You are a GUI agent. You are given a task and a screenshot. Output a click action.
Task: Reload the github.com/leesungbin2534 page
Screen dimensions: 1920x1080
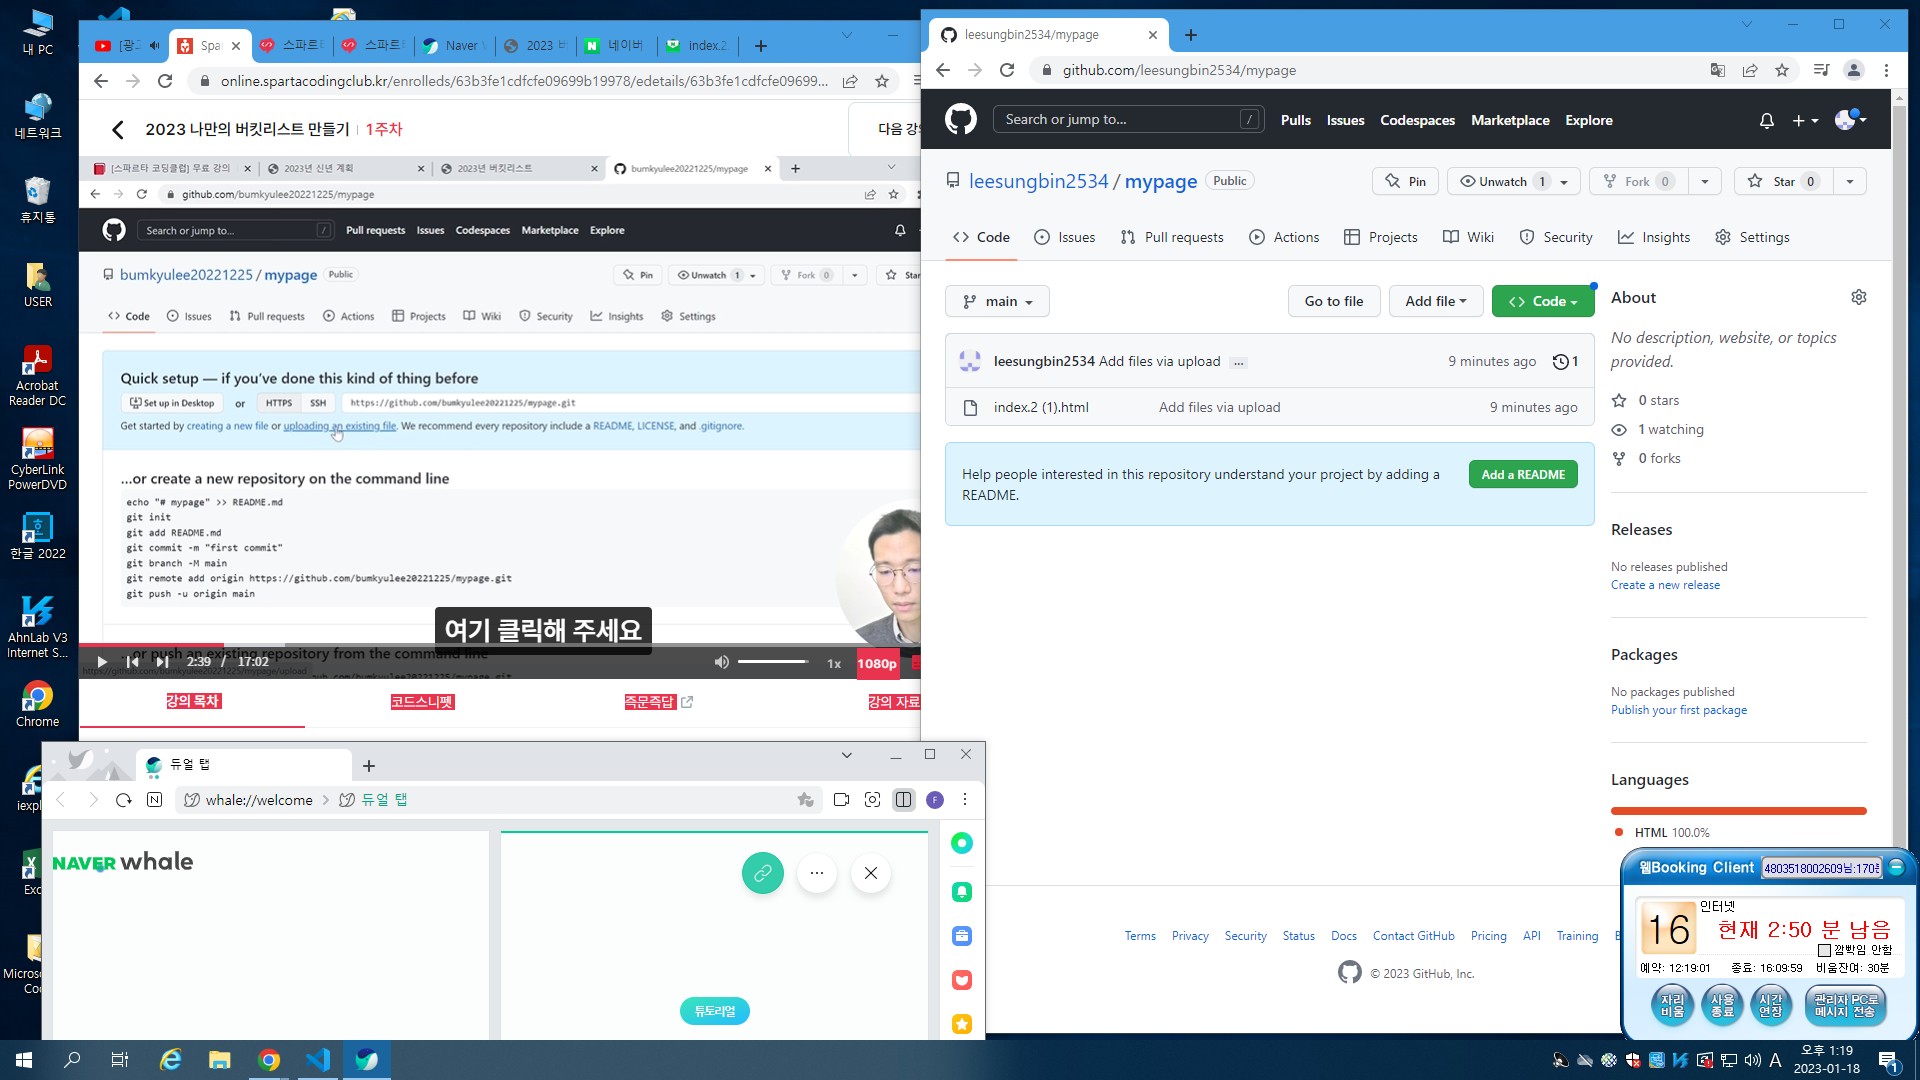point(1007,70)
